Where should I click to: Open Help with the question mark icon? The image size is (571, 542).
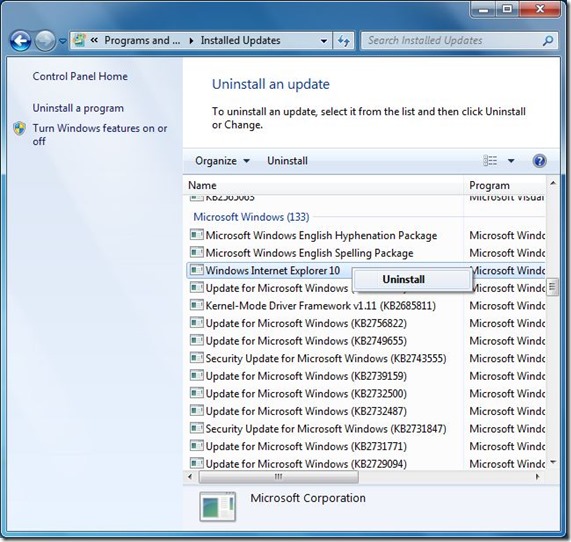539,161
